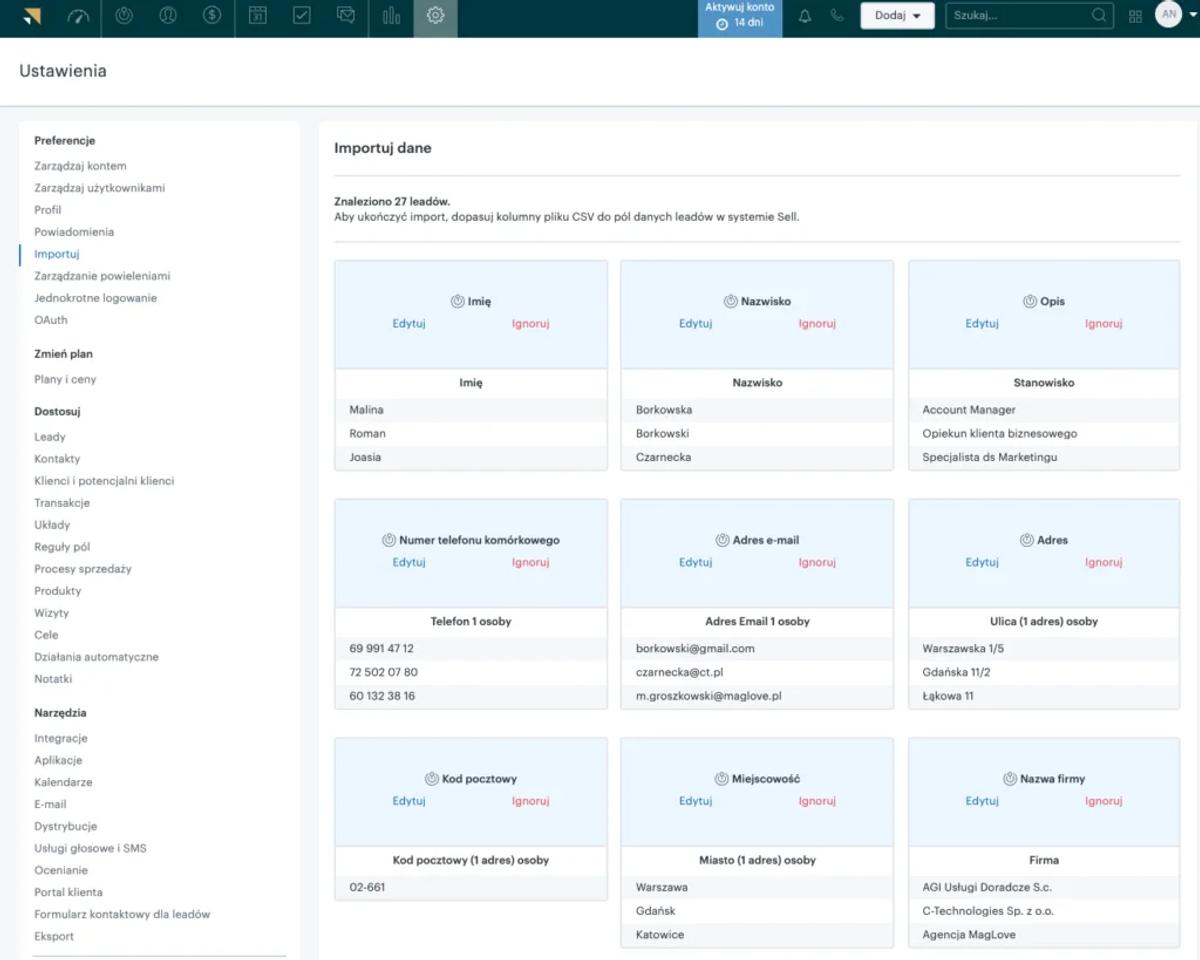This screenshot has height=960, width=1200.
Task: Open the Deals dollar icon in top bar
Action: pos(212,16)
